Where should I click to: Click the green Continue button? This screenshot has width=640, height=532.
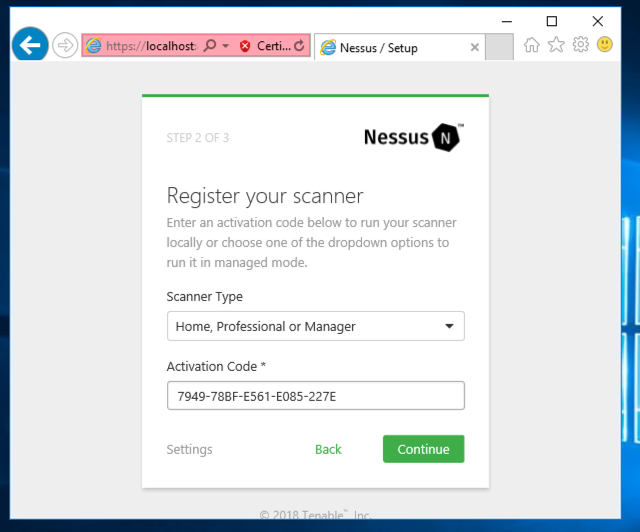[x=423, y=449]
